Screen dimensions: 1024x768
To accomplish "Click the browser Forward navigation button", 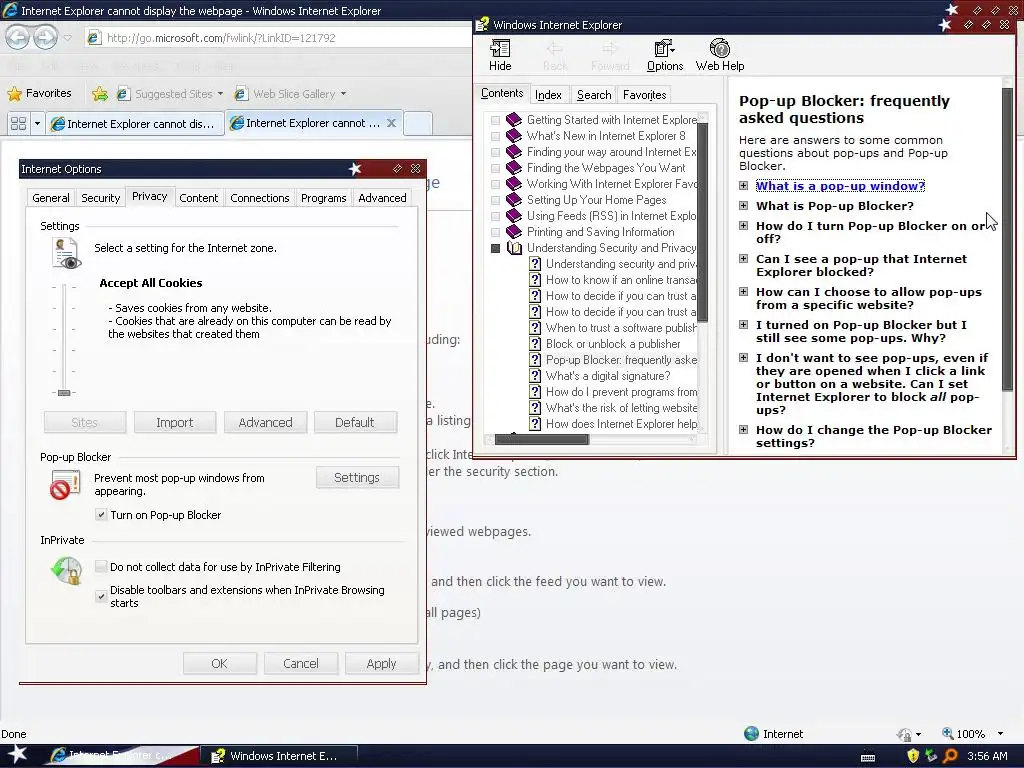I will point(45,37).
